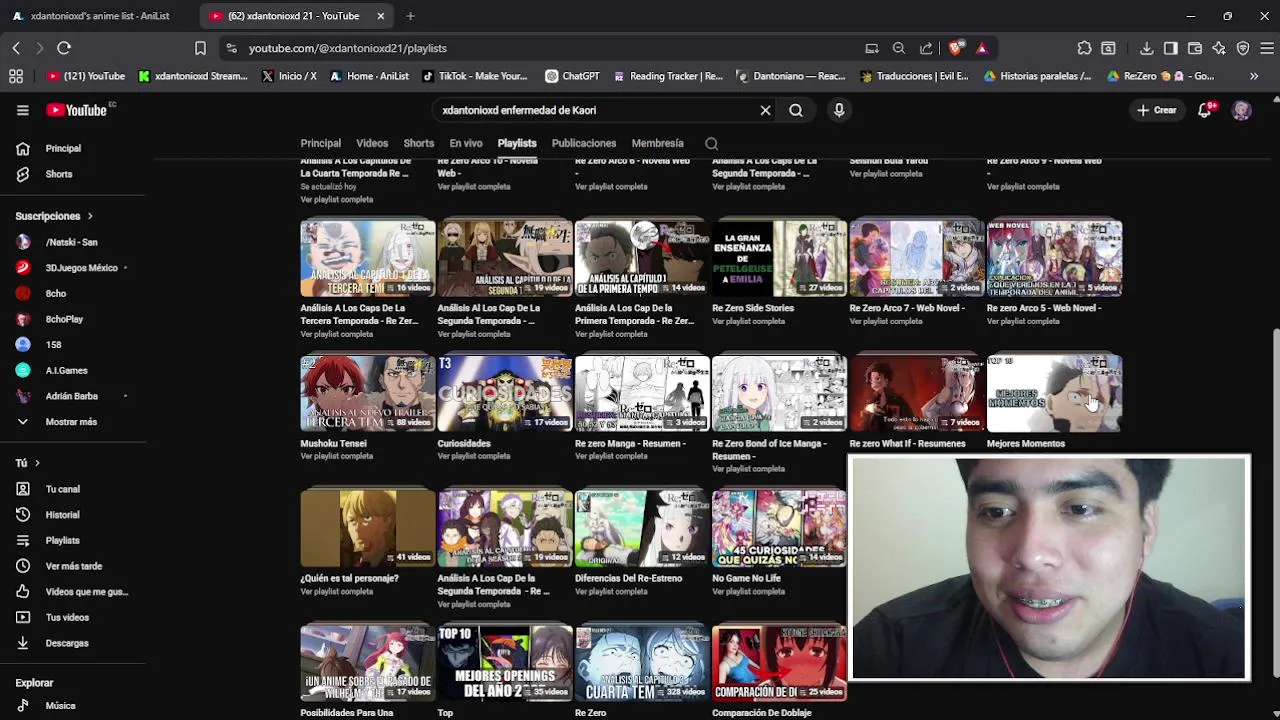
Task: Open the notifications bell
Action: [x=1205, y=110]
